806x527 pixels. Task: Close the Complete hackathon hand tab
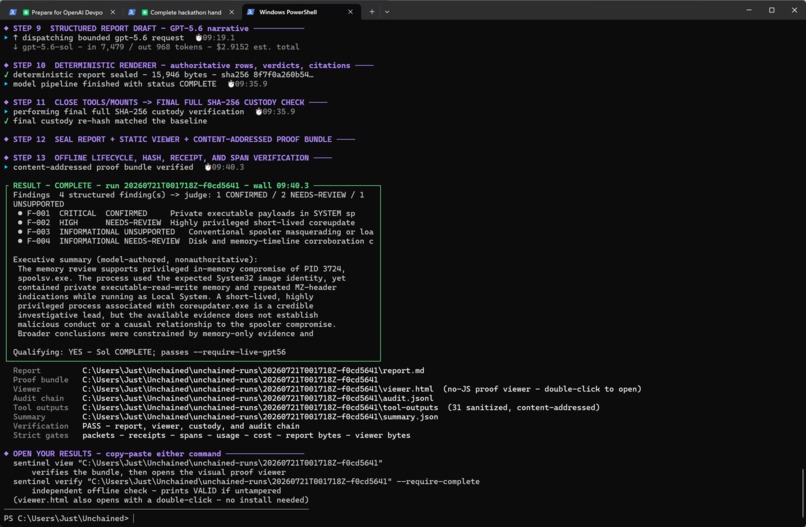pyautogui.click(x=231, y=12)
